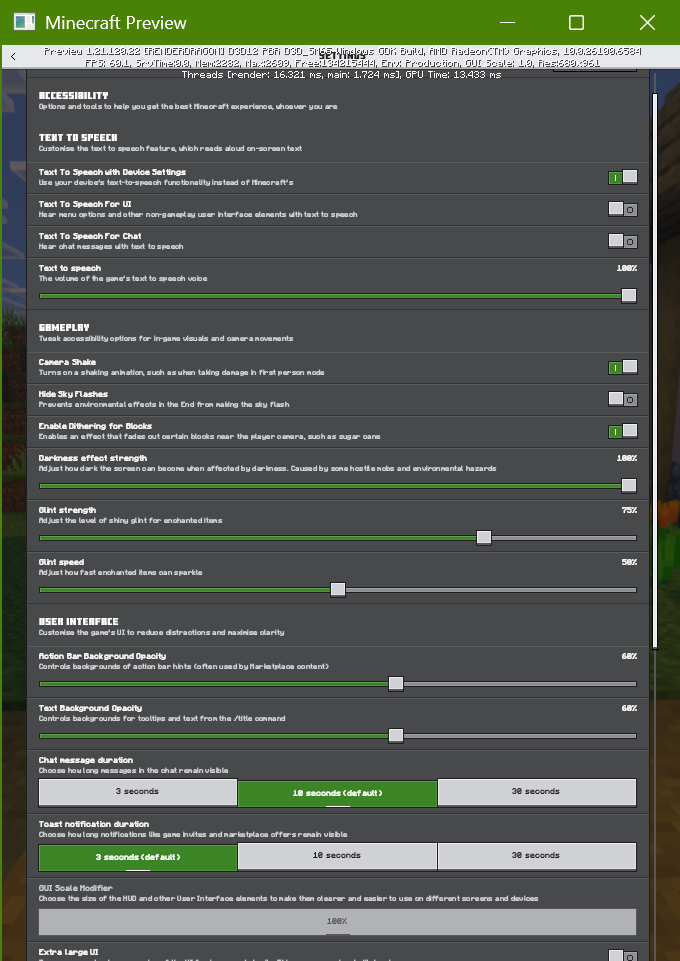Image resolution: width=680 pixels, height=961 pixels.
Task: Click the Text to speech 100% value
Action: pyautogui.click(x=627, y=268)
